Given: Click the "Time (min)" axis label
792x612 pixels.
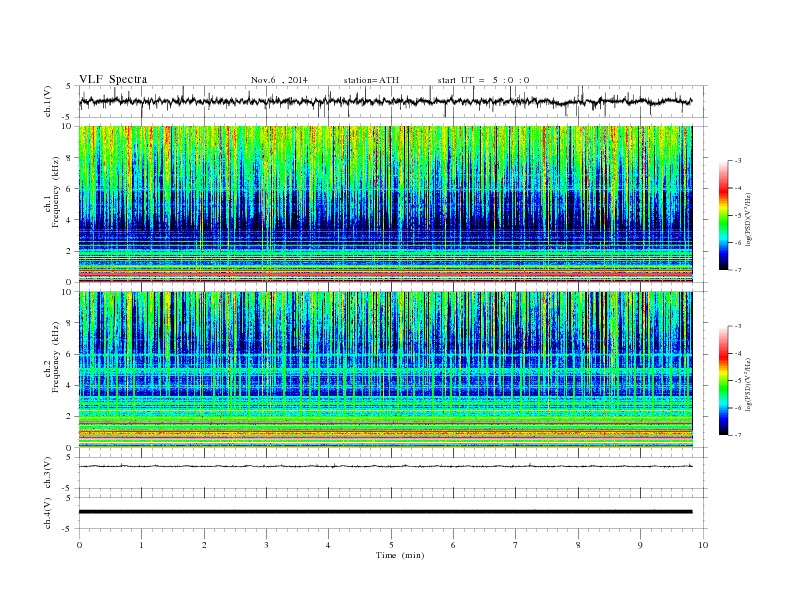Looking at the screenshot, I should 400,555.
